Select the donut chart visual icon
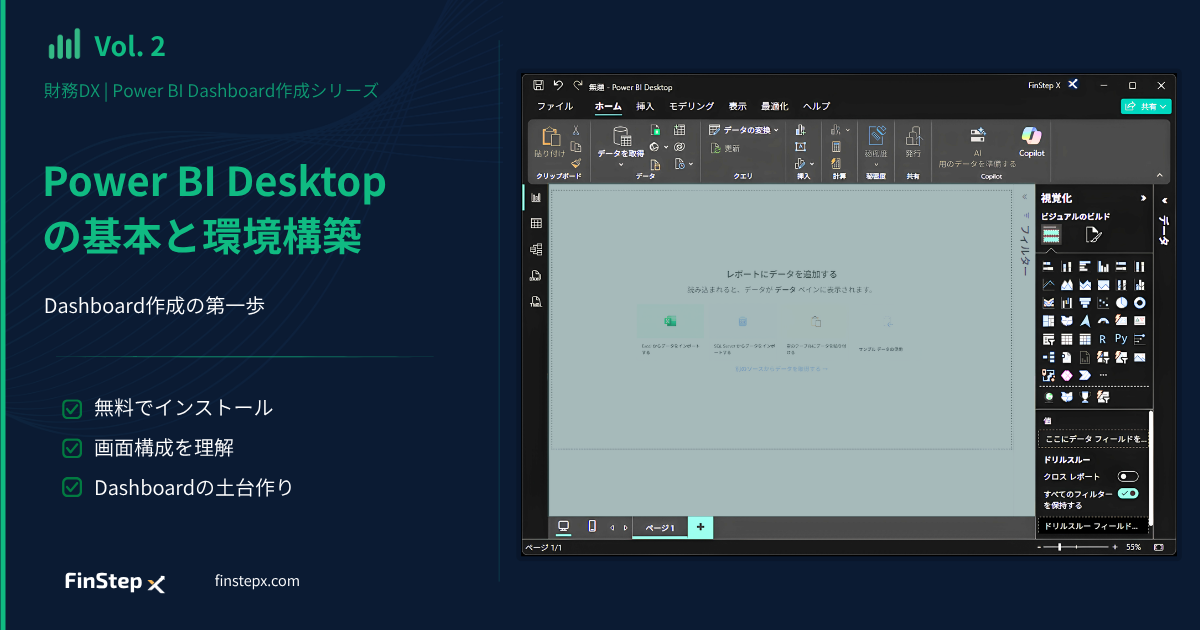 pyautogui.click(x=1140, y=303)
